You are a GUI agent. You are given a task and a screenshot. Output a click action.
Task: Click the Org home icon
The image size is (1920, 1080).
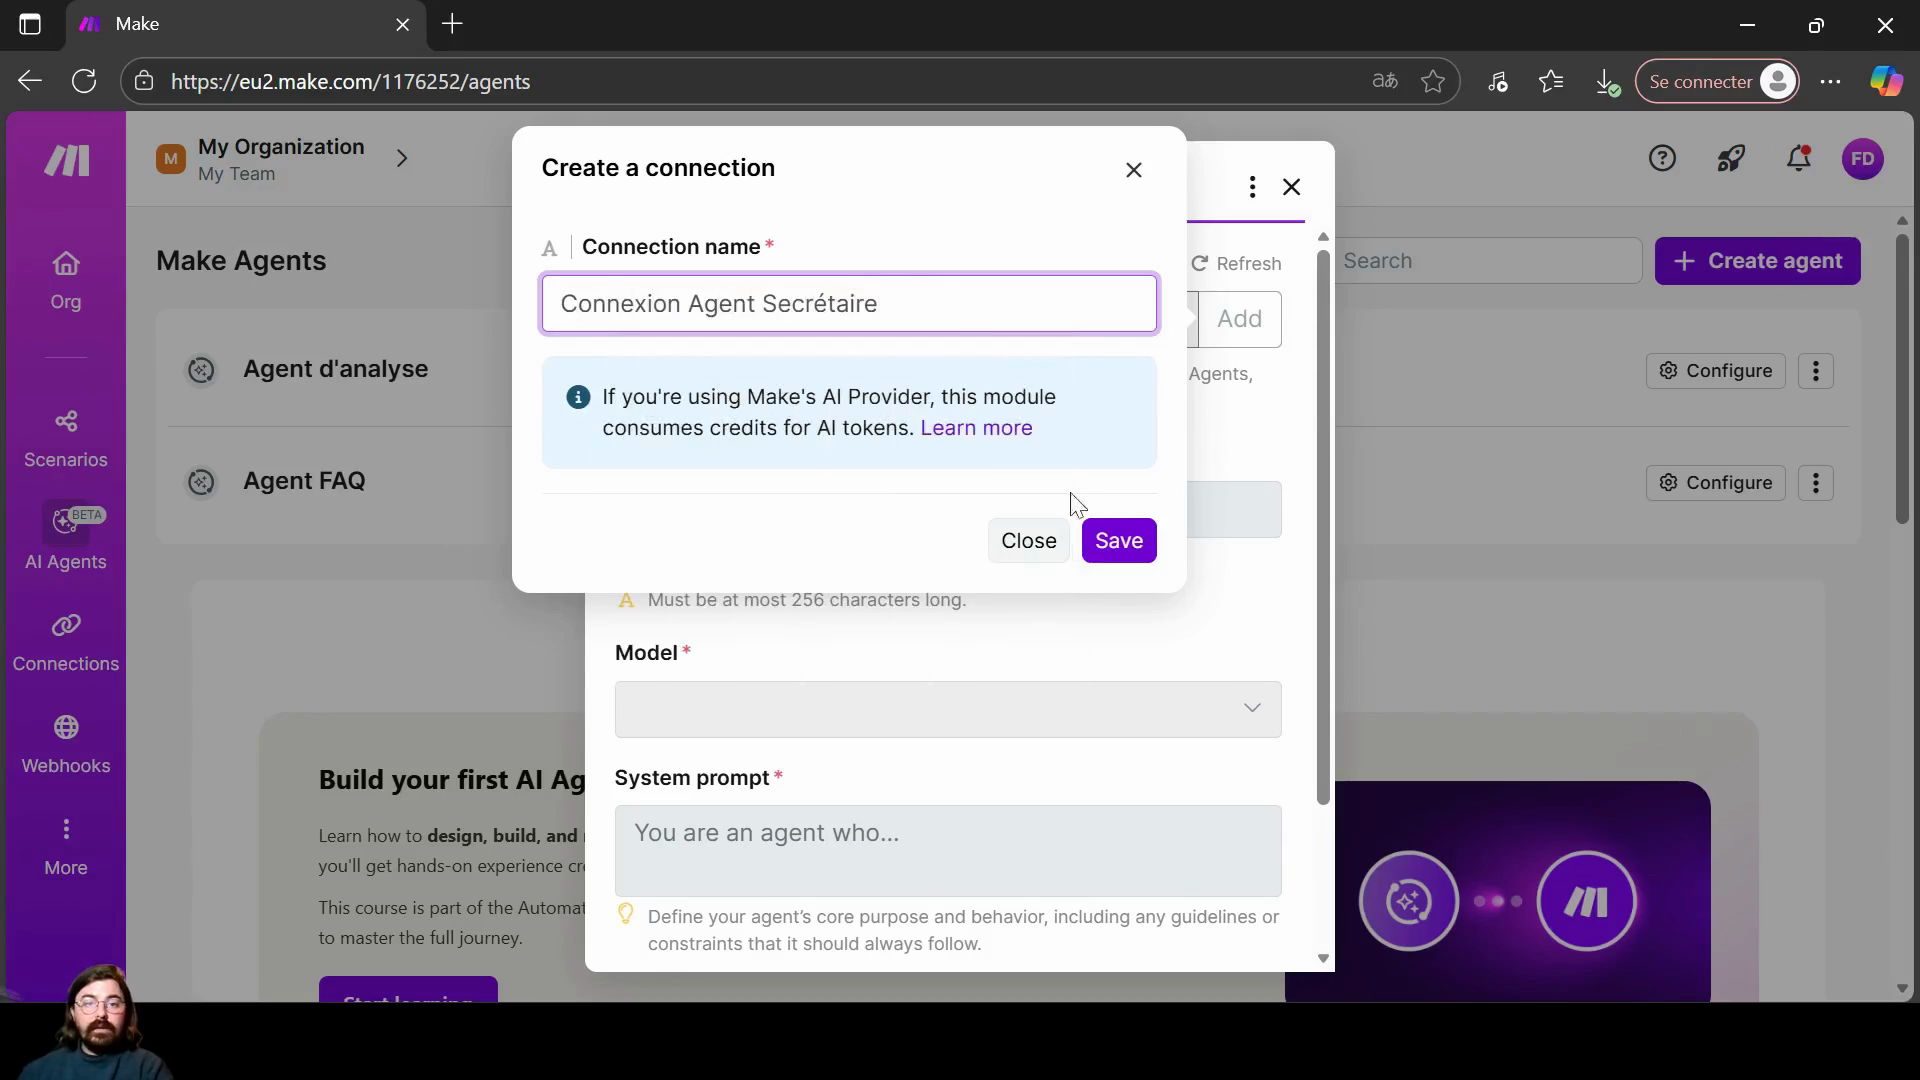tap(66, 264)
